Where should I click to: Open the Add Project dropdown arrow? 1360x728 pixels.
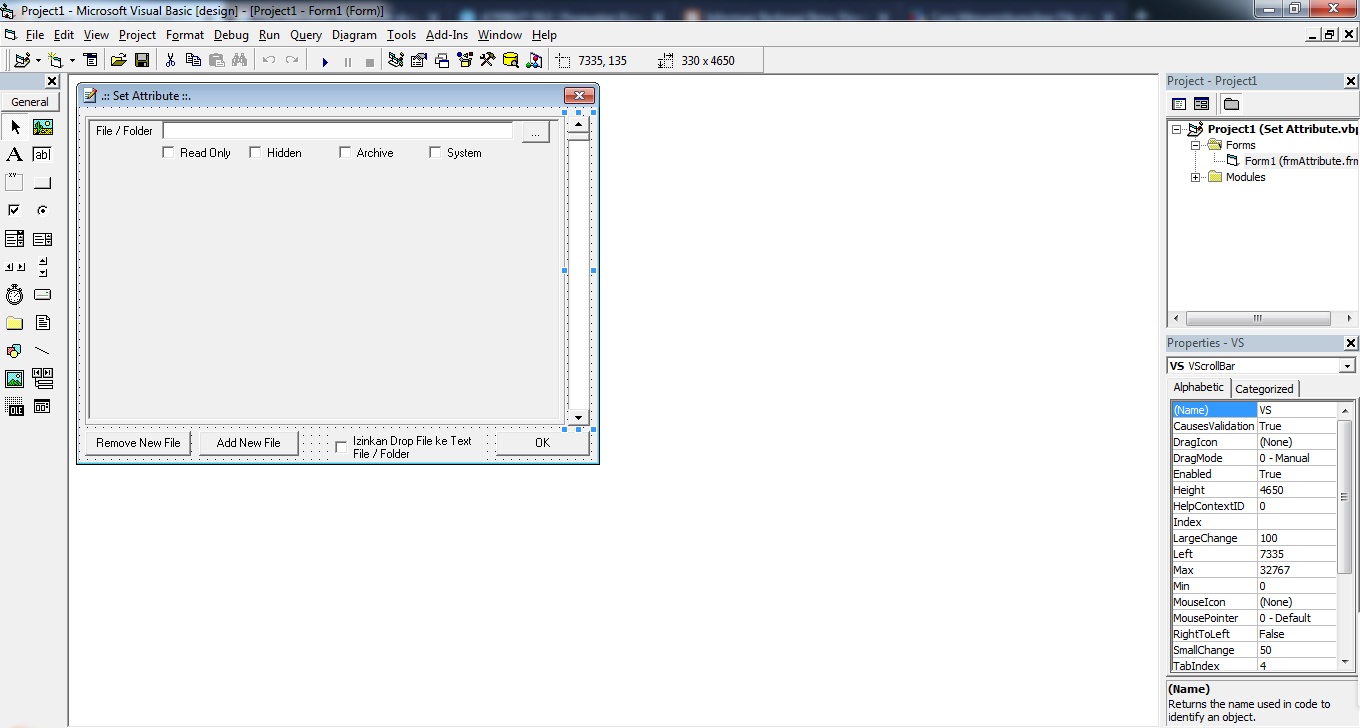(38, 61)
